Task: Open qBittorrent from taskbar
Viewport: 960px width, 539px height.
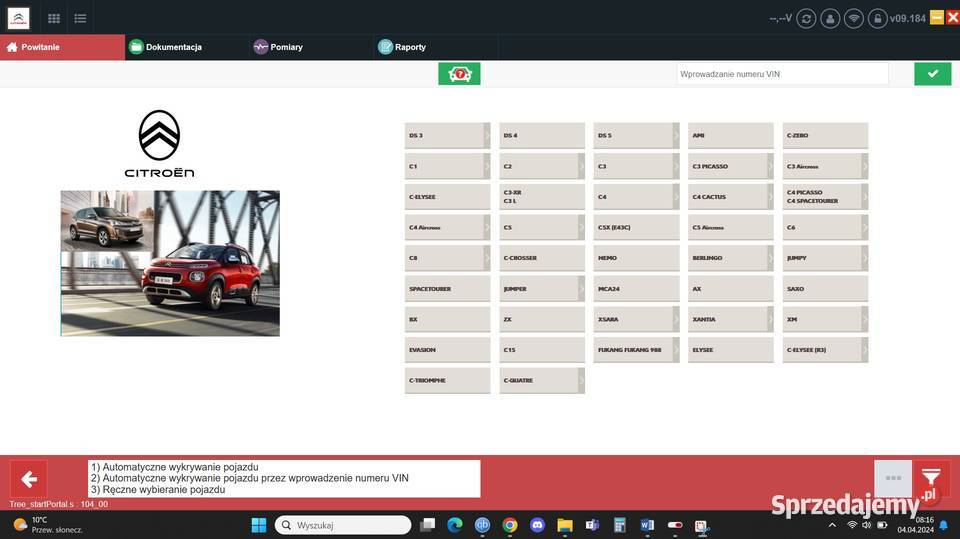Action: pos(482,525)
